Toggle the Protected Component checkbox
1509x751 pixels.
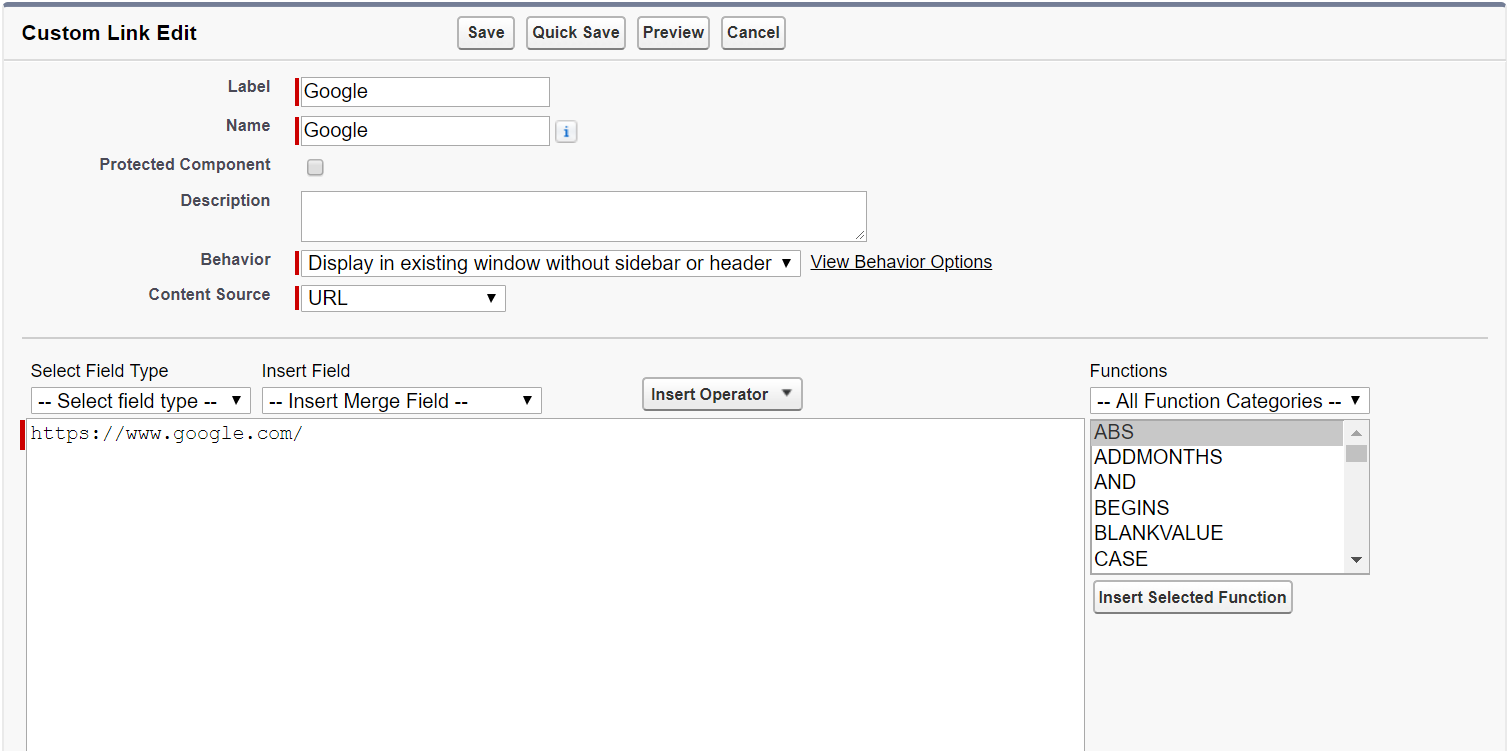315,168
